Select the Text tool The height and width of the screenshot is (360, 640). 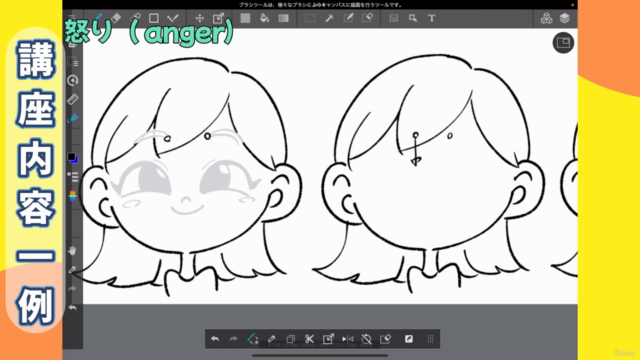[431, 18]
